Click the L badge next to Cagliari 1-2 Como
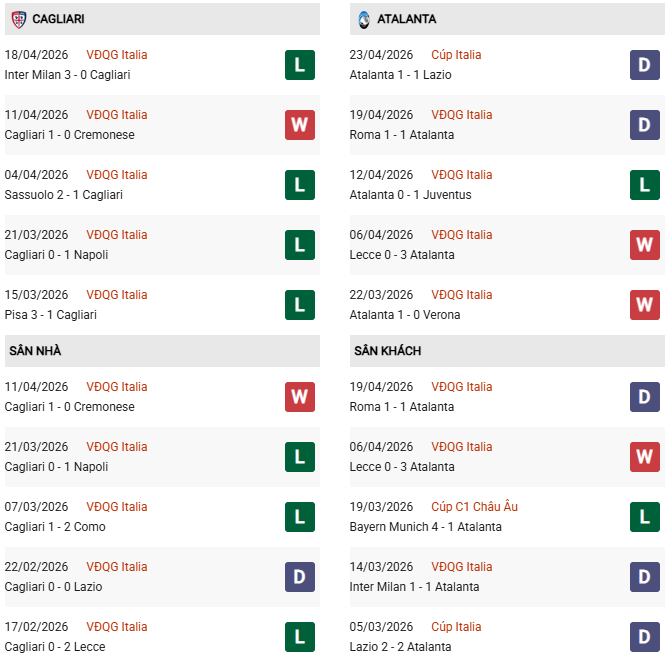Image resolution: width=666 pixels, height=660 pixels. [x=300, y=517]
